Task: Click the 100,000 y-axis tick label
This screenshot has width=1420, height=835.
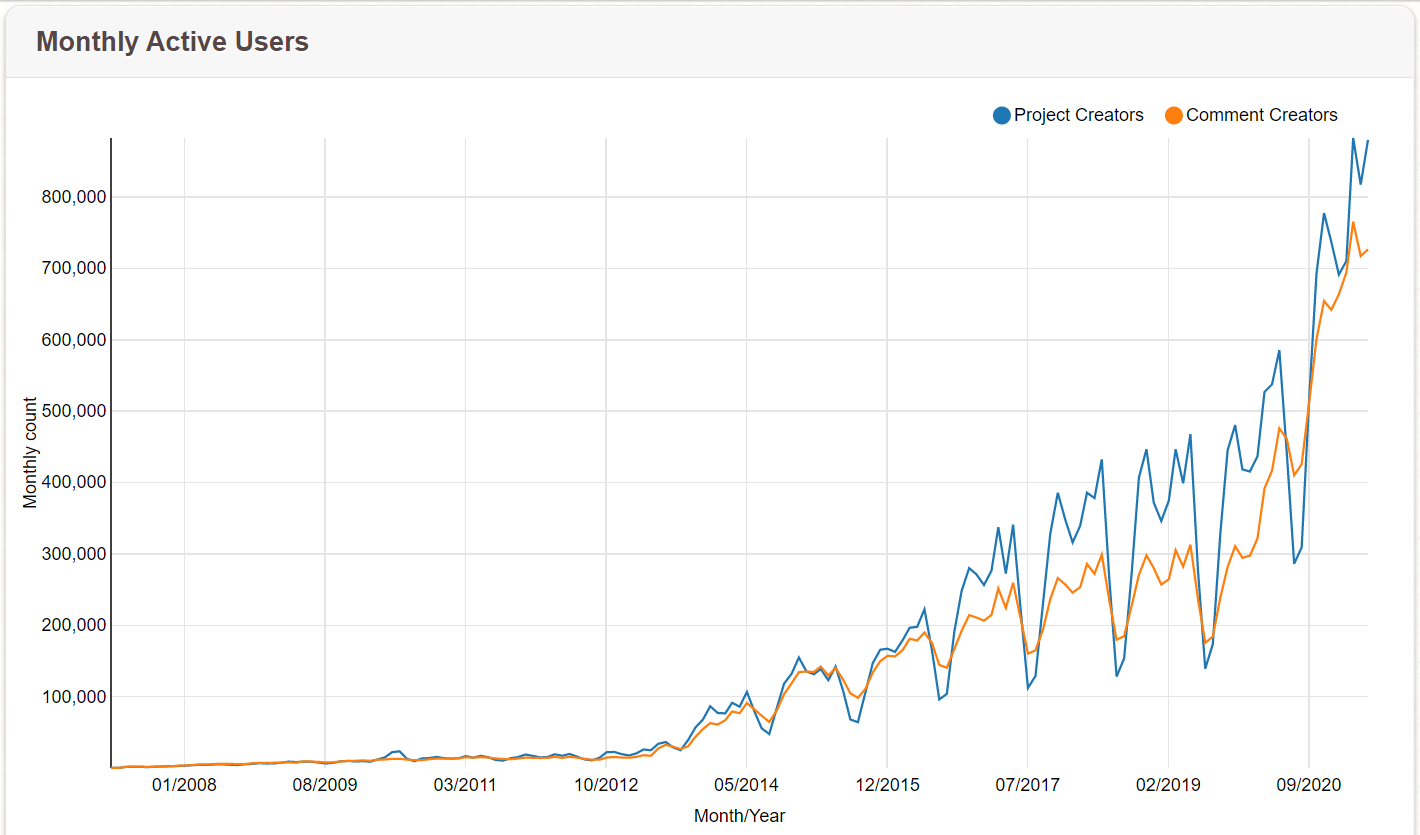Action: pyautogui.click(x=69, y=697)
